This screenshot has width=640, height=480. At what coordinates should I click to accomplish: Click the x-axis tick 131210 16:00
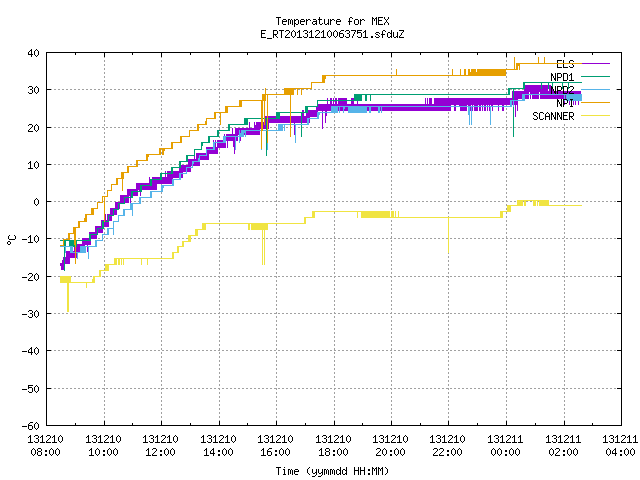click(276, 446)
